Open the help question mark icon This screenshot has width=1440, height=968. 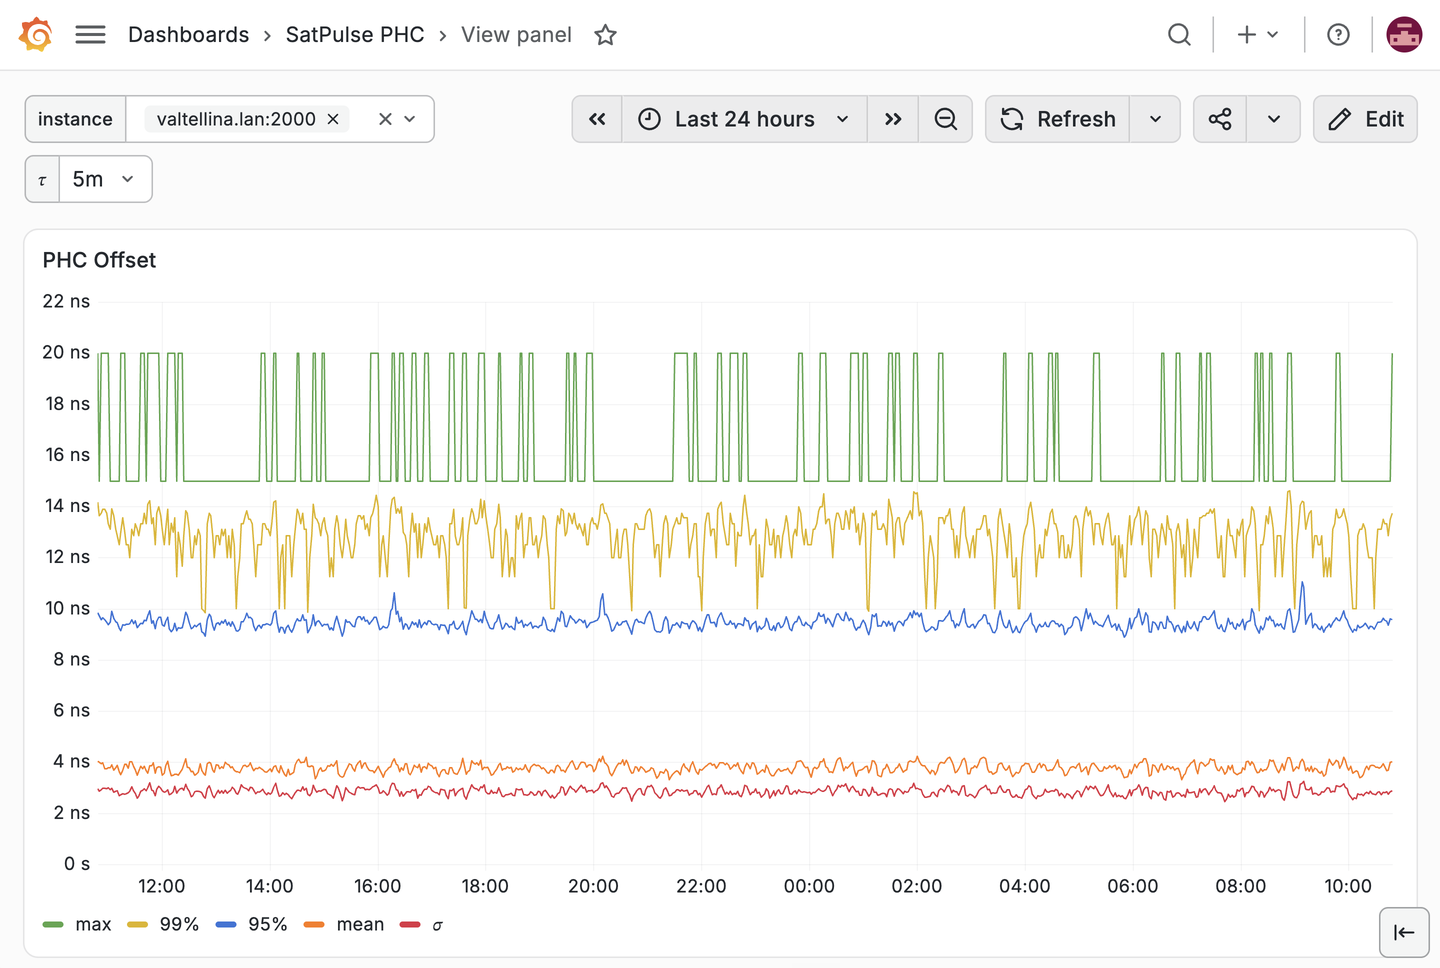[1338, 35]
